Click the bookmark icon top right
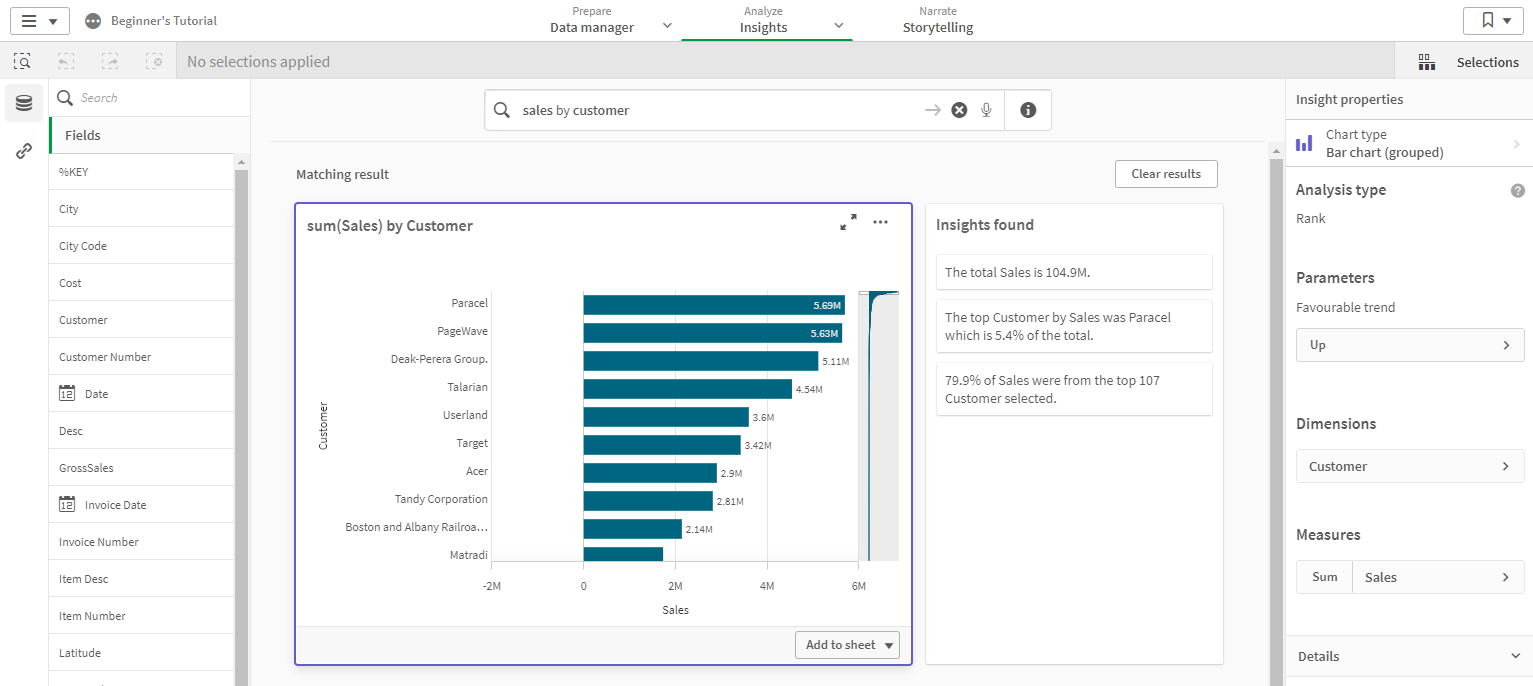 1487,20
